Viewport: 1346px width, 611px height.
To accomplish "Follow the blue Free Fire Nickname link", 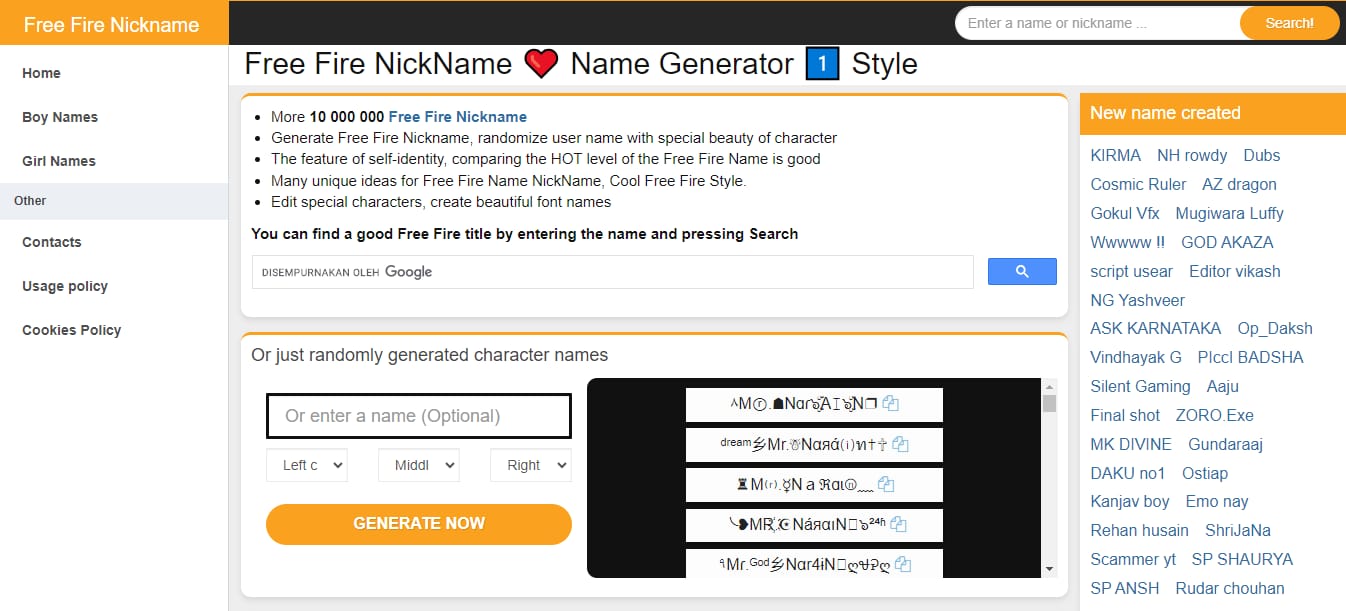I will coord(458,117).
